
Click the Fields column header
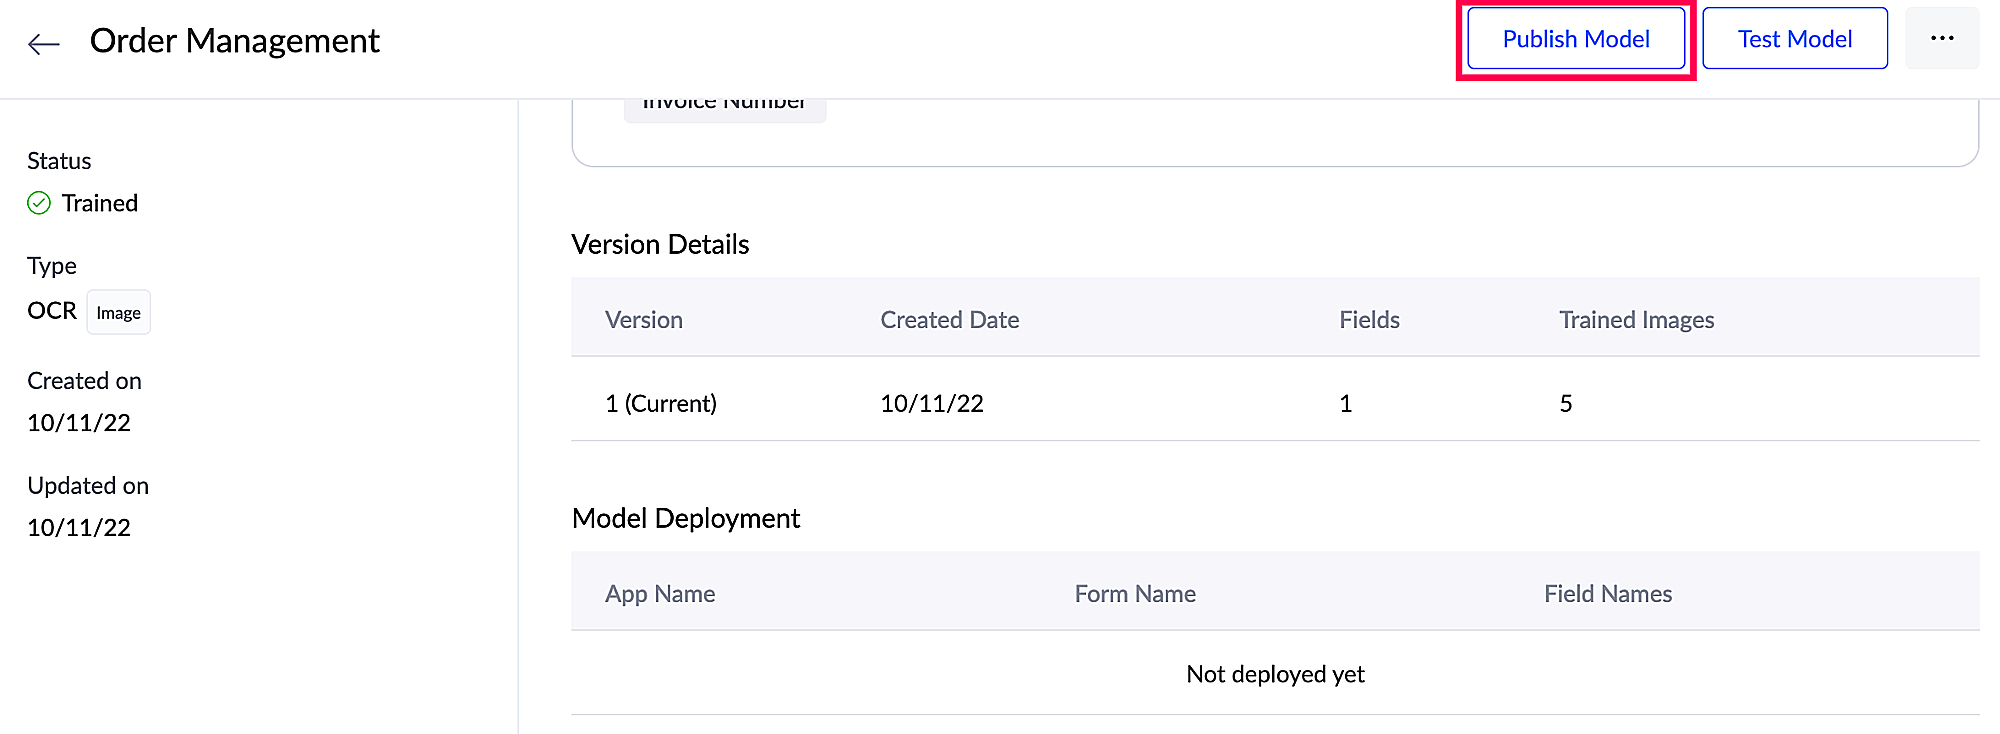pos(1369,320)
